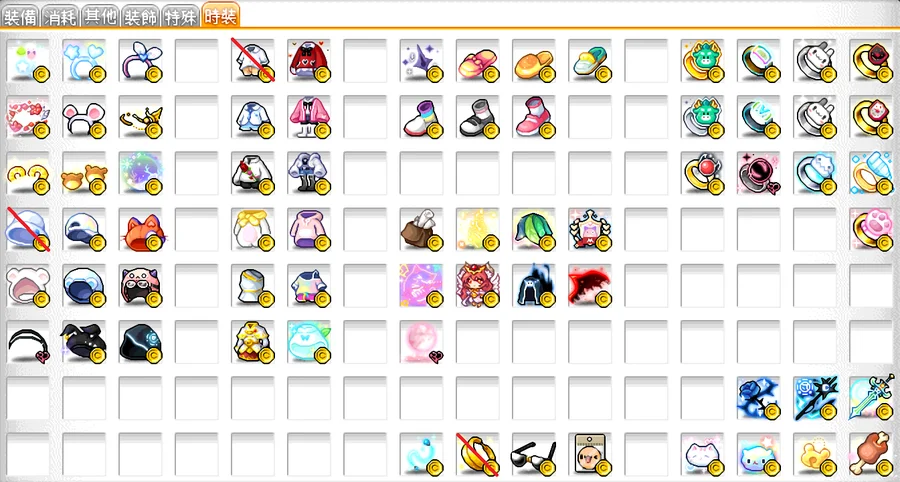This screenshot has height=482, width=900.
Task: Select the red heart varsity jacket item
Action: tap(309, 60)
